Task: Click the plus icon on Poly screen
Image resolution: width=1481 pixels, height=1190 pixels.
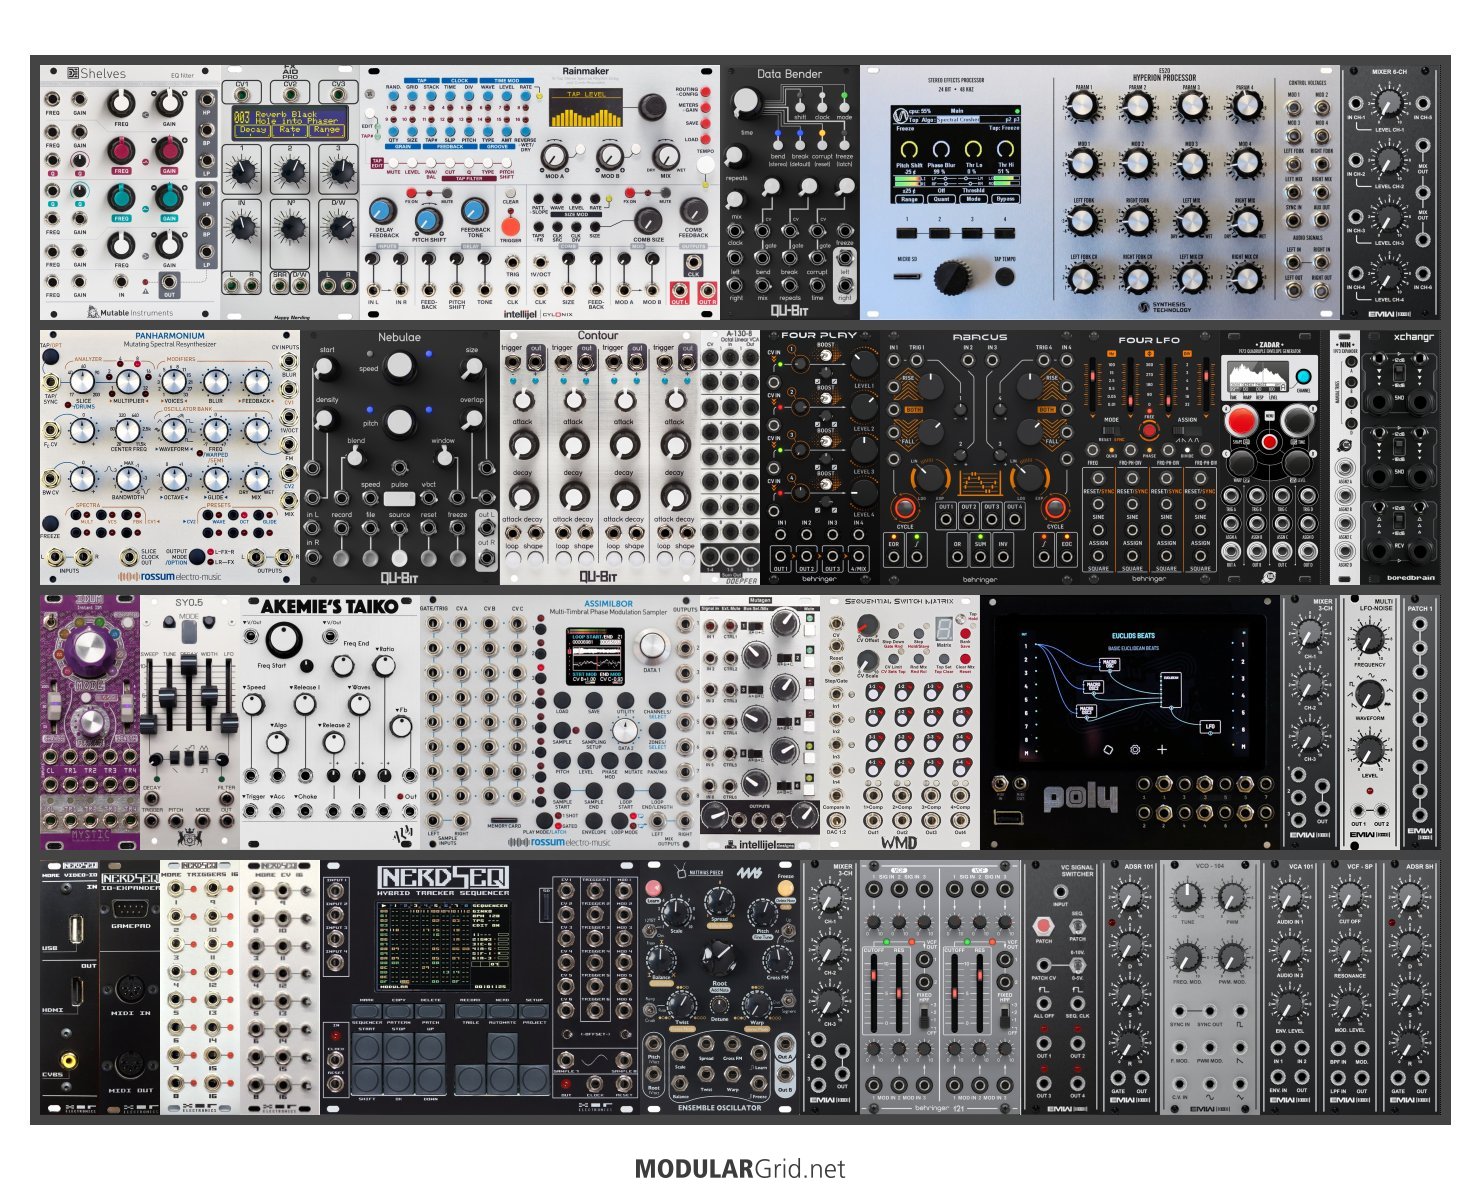Action: tap(1162, 749)
